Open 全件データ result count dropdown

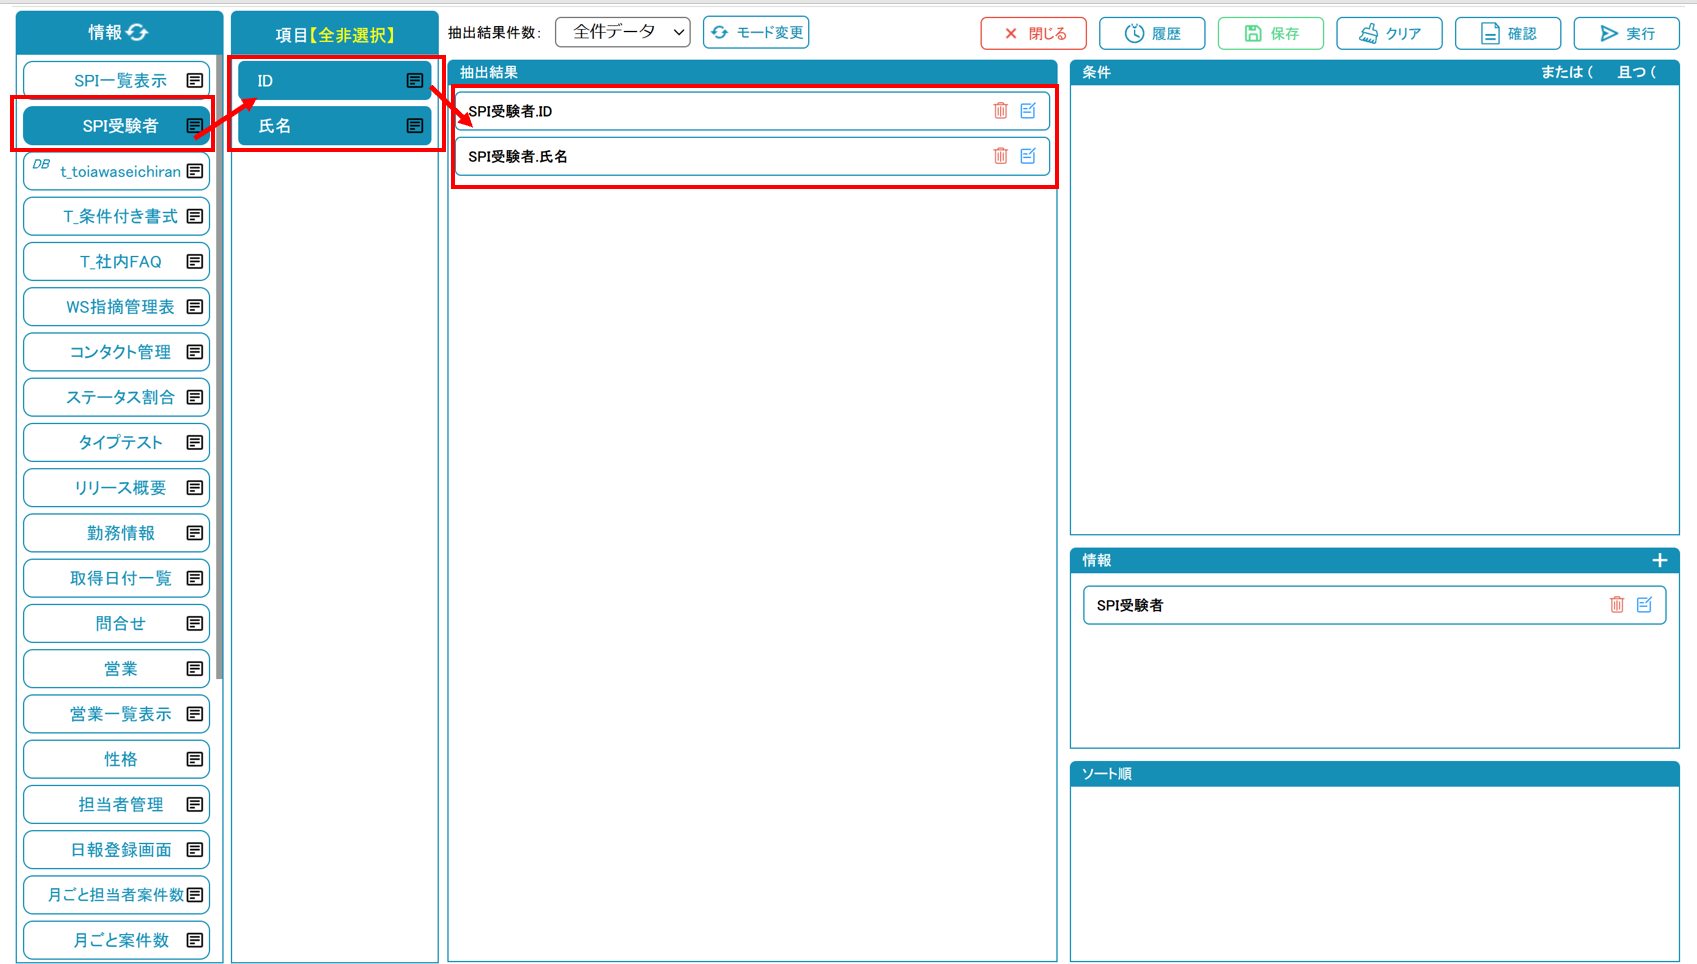coord(623,32)
